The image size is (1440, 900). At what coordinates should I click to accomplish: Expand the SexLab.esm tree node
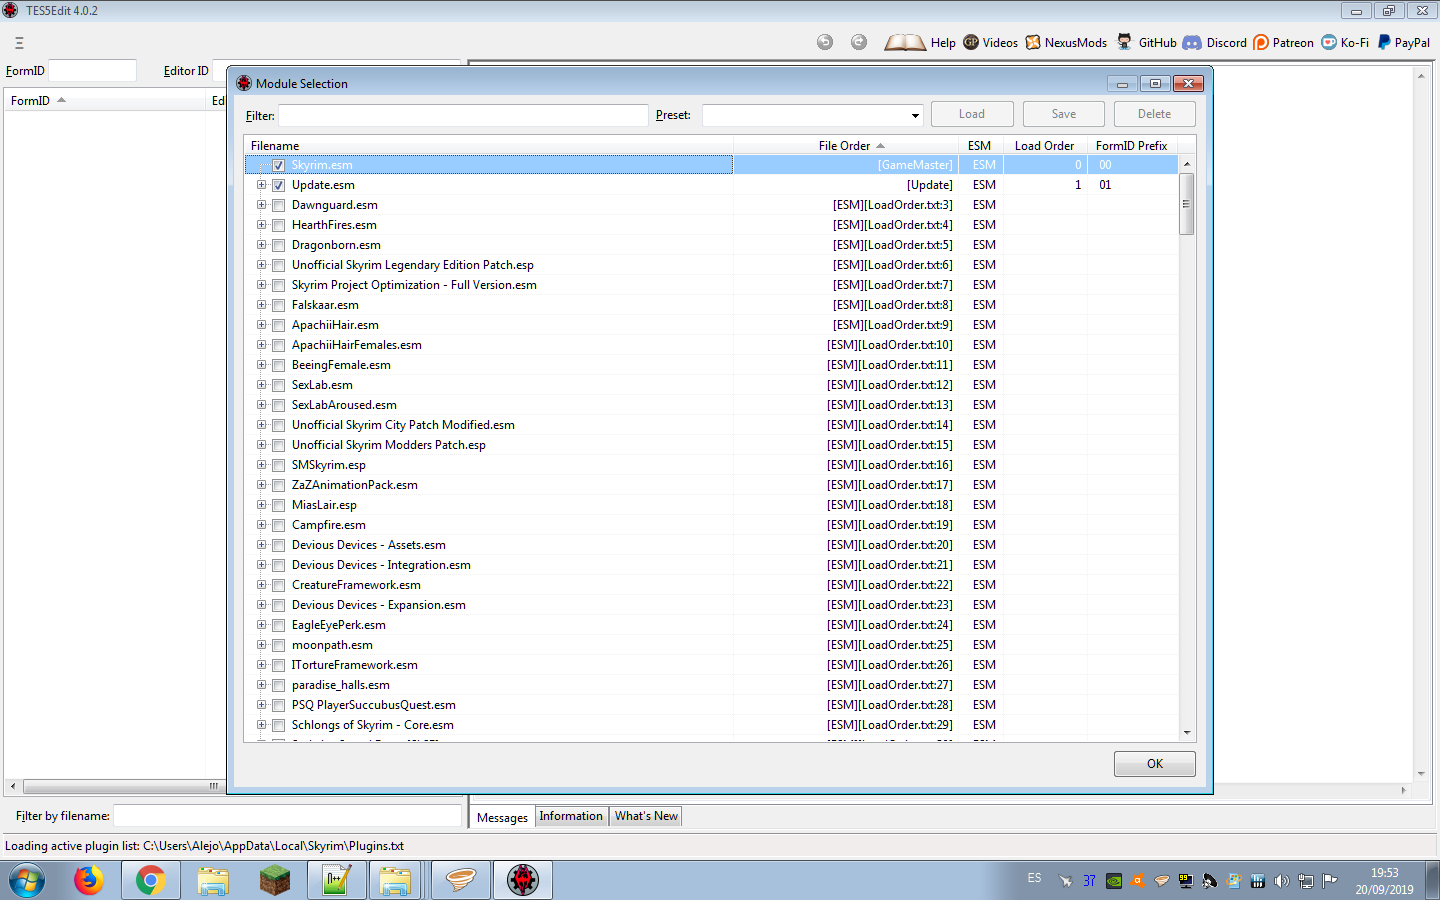pos(262,385)
